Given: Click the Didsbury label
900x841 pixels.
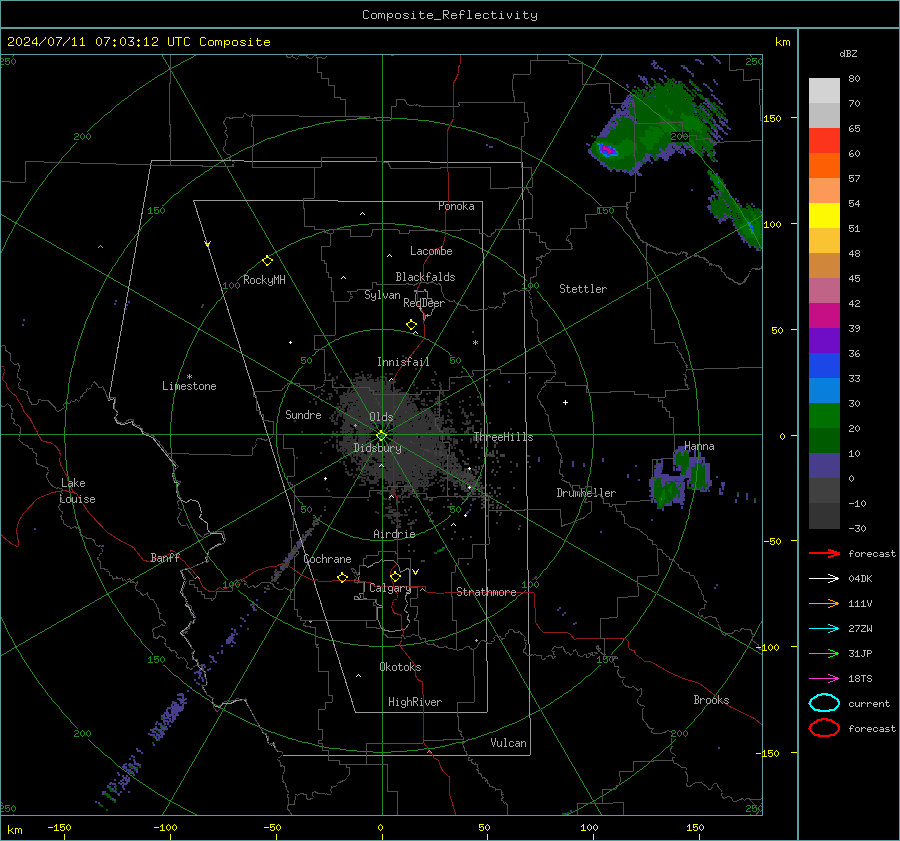Looking at the screenshot, I should tap(377, 448).
